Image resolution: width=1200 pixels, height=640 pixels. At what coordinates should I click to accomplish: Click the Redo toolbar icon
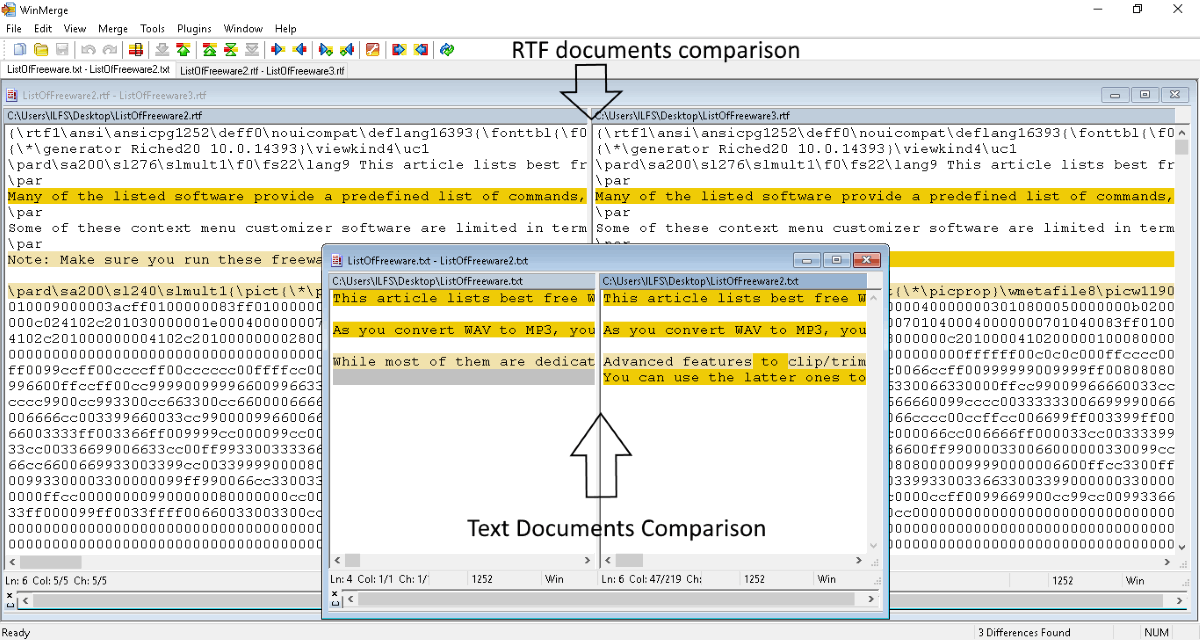pyautogui.click(x=109, y=49)
